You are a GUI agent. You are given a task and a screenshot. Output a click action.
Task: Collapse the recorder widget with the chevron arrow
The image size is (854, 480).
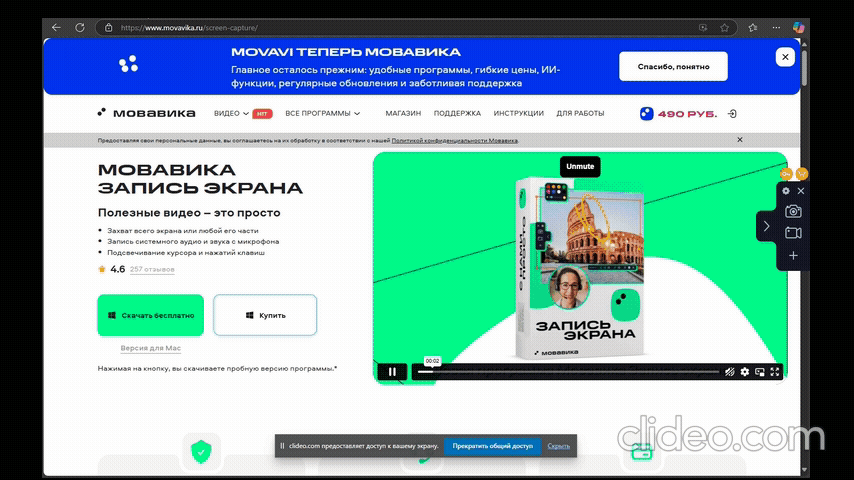click(x=766, y=226)
